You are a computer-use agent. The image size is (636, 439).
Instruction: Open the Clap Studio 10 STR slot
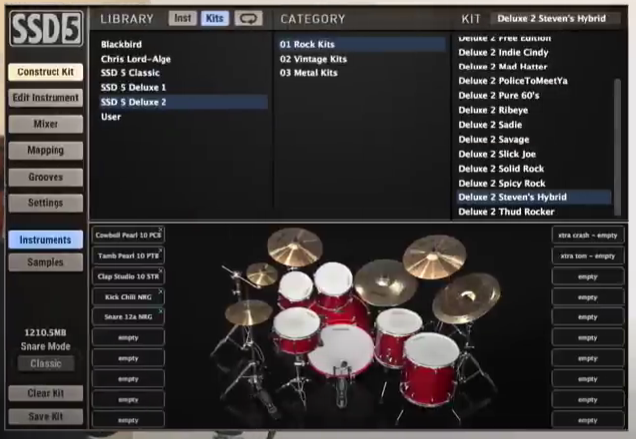click(128, 277)
